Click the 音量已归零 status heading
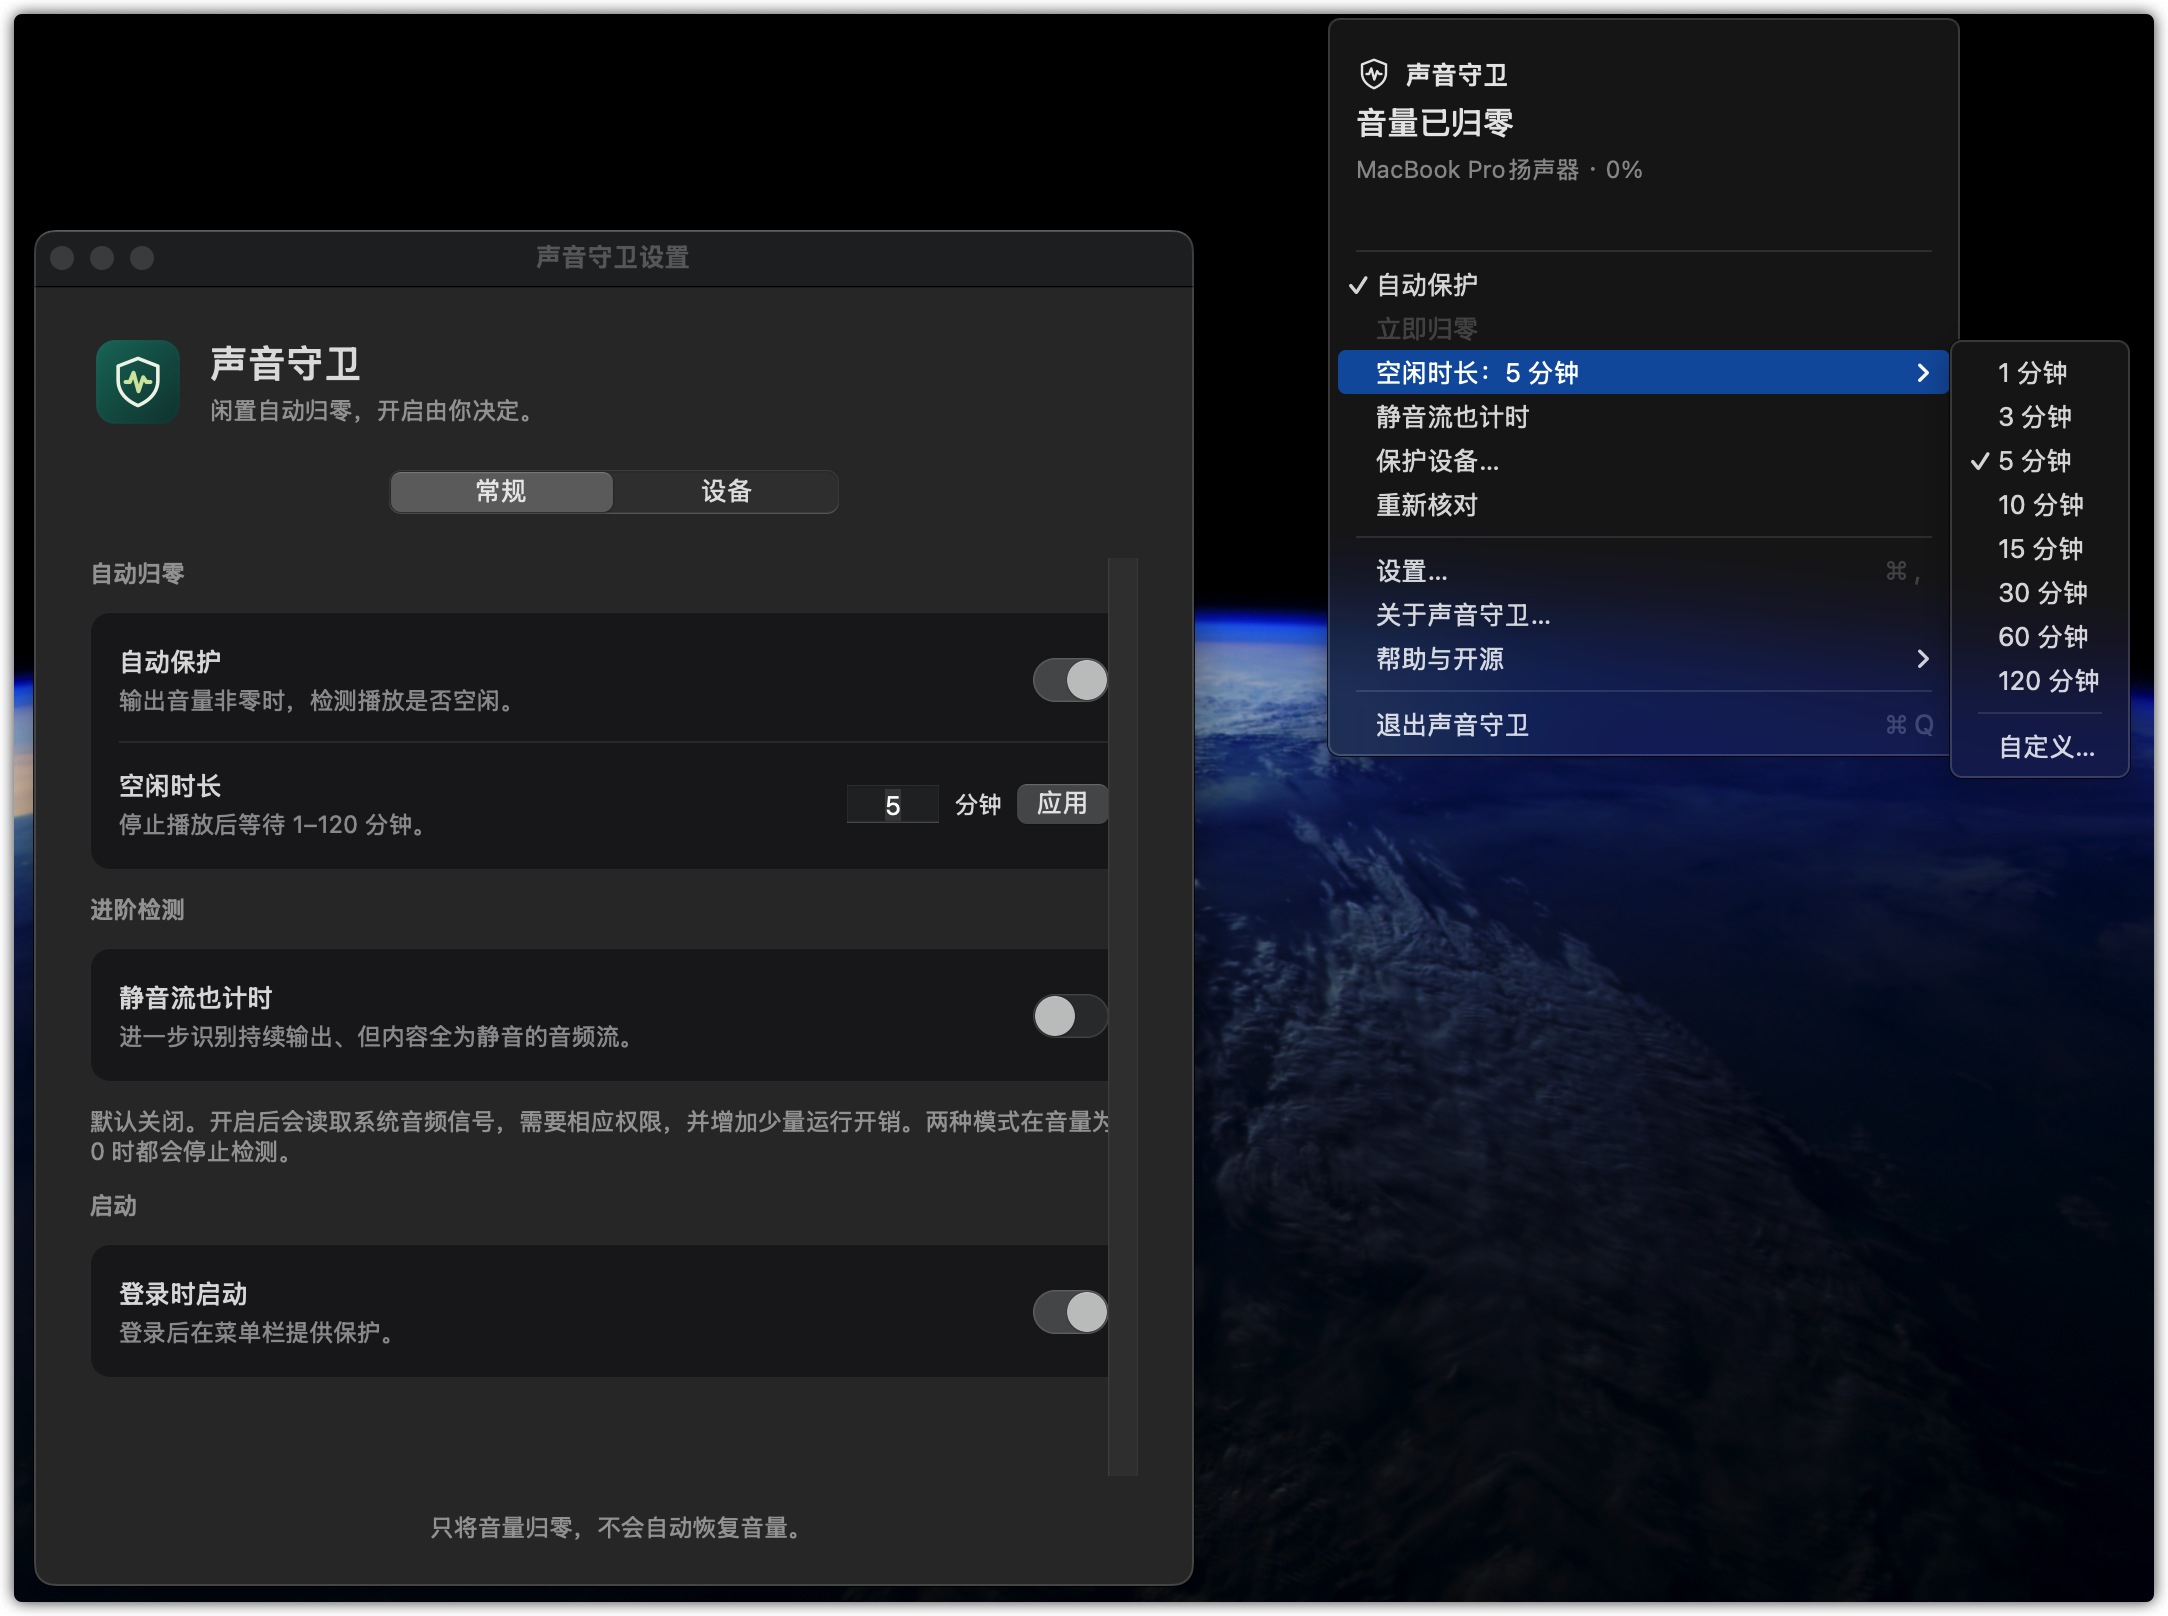2168x1616 pixels. point(1435,123)
